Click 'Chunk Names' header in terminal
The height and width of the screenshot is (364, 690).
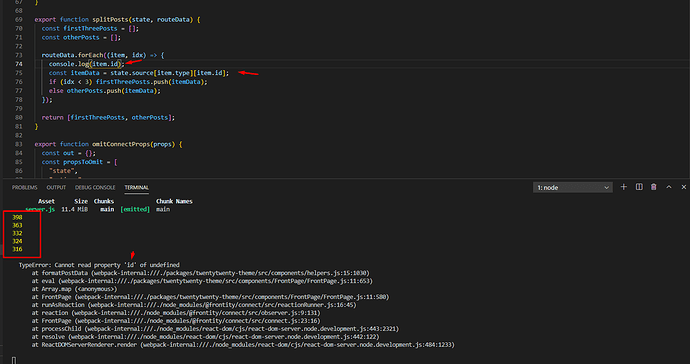(174, 201)
